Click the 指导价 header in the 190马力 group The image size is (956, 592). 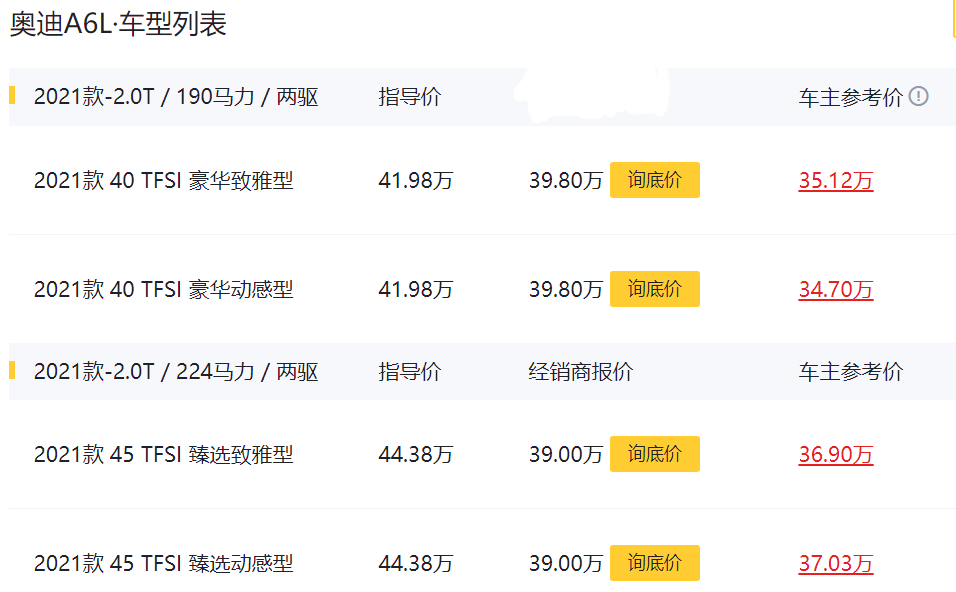[x=410, y=97]
